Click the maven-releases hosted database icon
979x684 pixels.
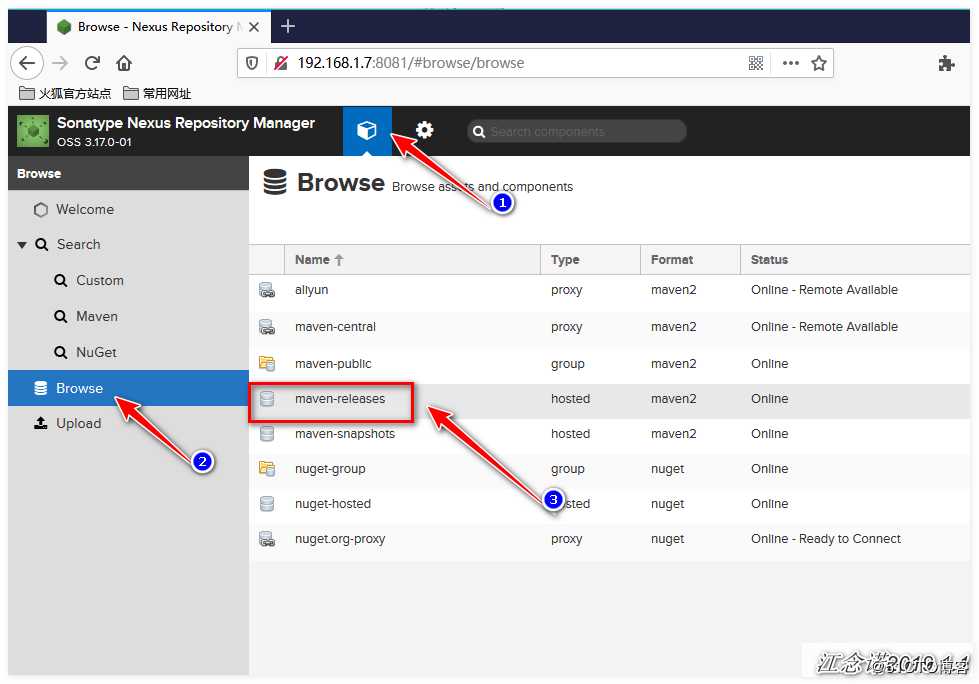pyautogui.click(x=267, y=399)
